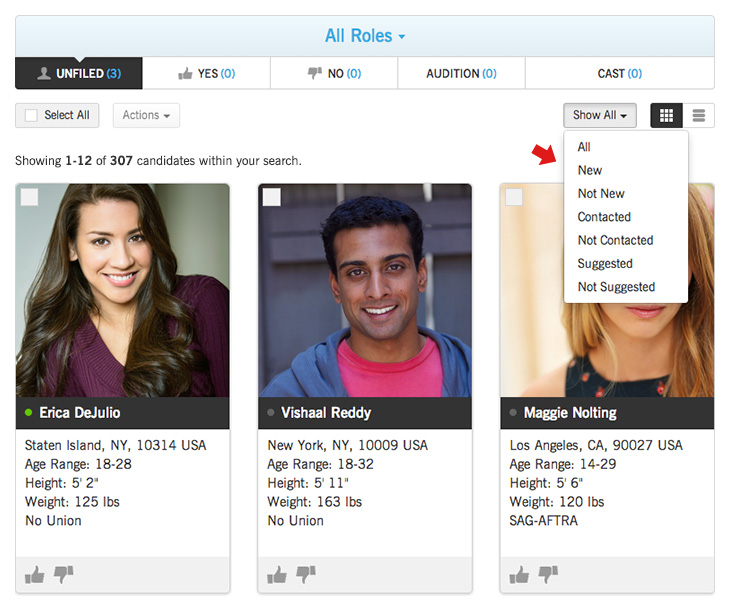Viewport: 730px width, 613px height.
Task: Switch to grid view layout
Action: point(666,115)
